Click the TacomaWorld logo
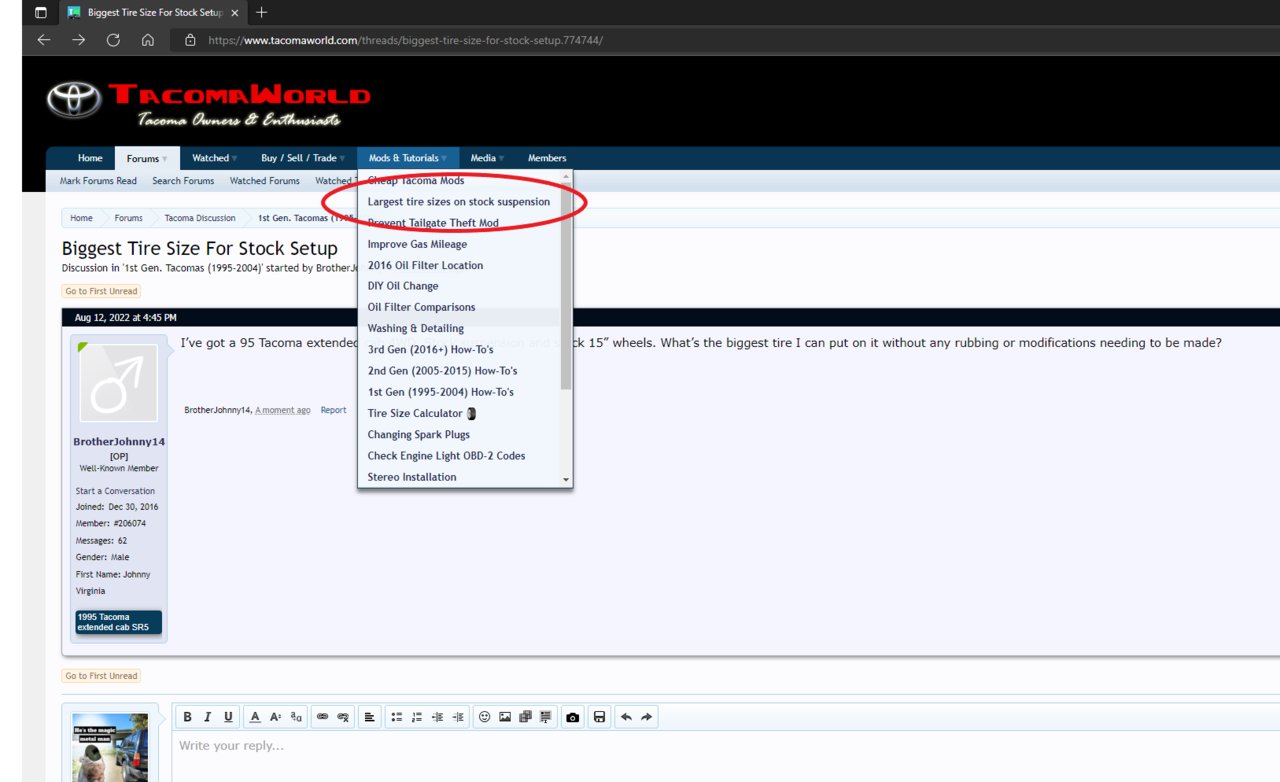This screenshot has height=782, width=1280. 208,105
